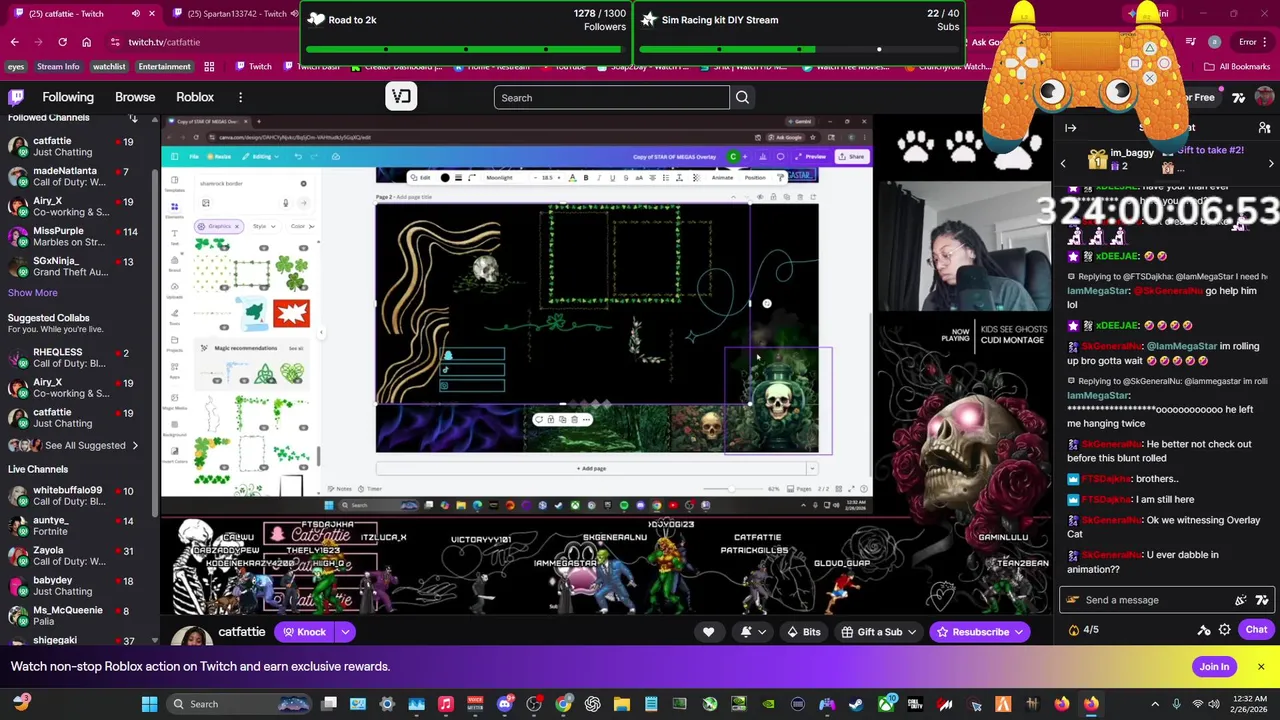The width and height of the screenshot is (1280, 720).
Task: Open the Browse tab
Action: click(x=135, y=97)
